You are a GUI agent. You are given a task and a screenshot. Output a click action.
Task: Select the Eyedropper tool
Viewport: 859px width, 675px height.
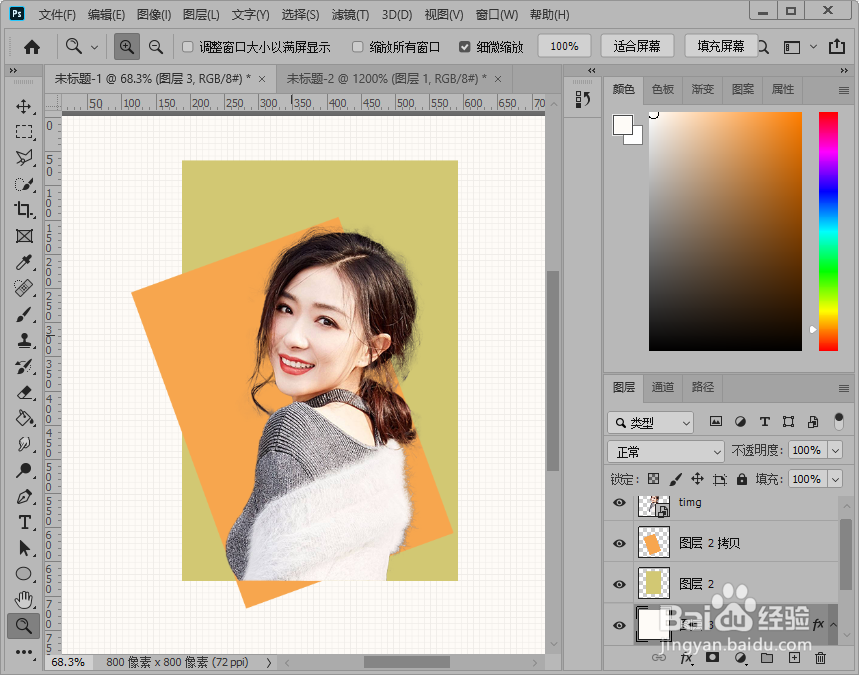tap(24, 262)
